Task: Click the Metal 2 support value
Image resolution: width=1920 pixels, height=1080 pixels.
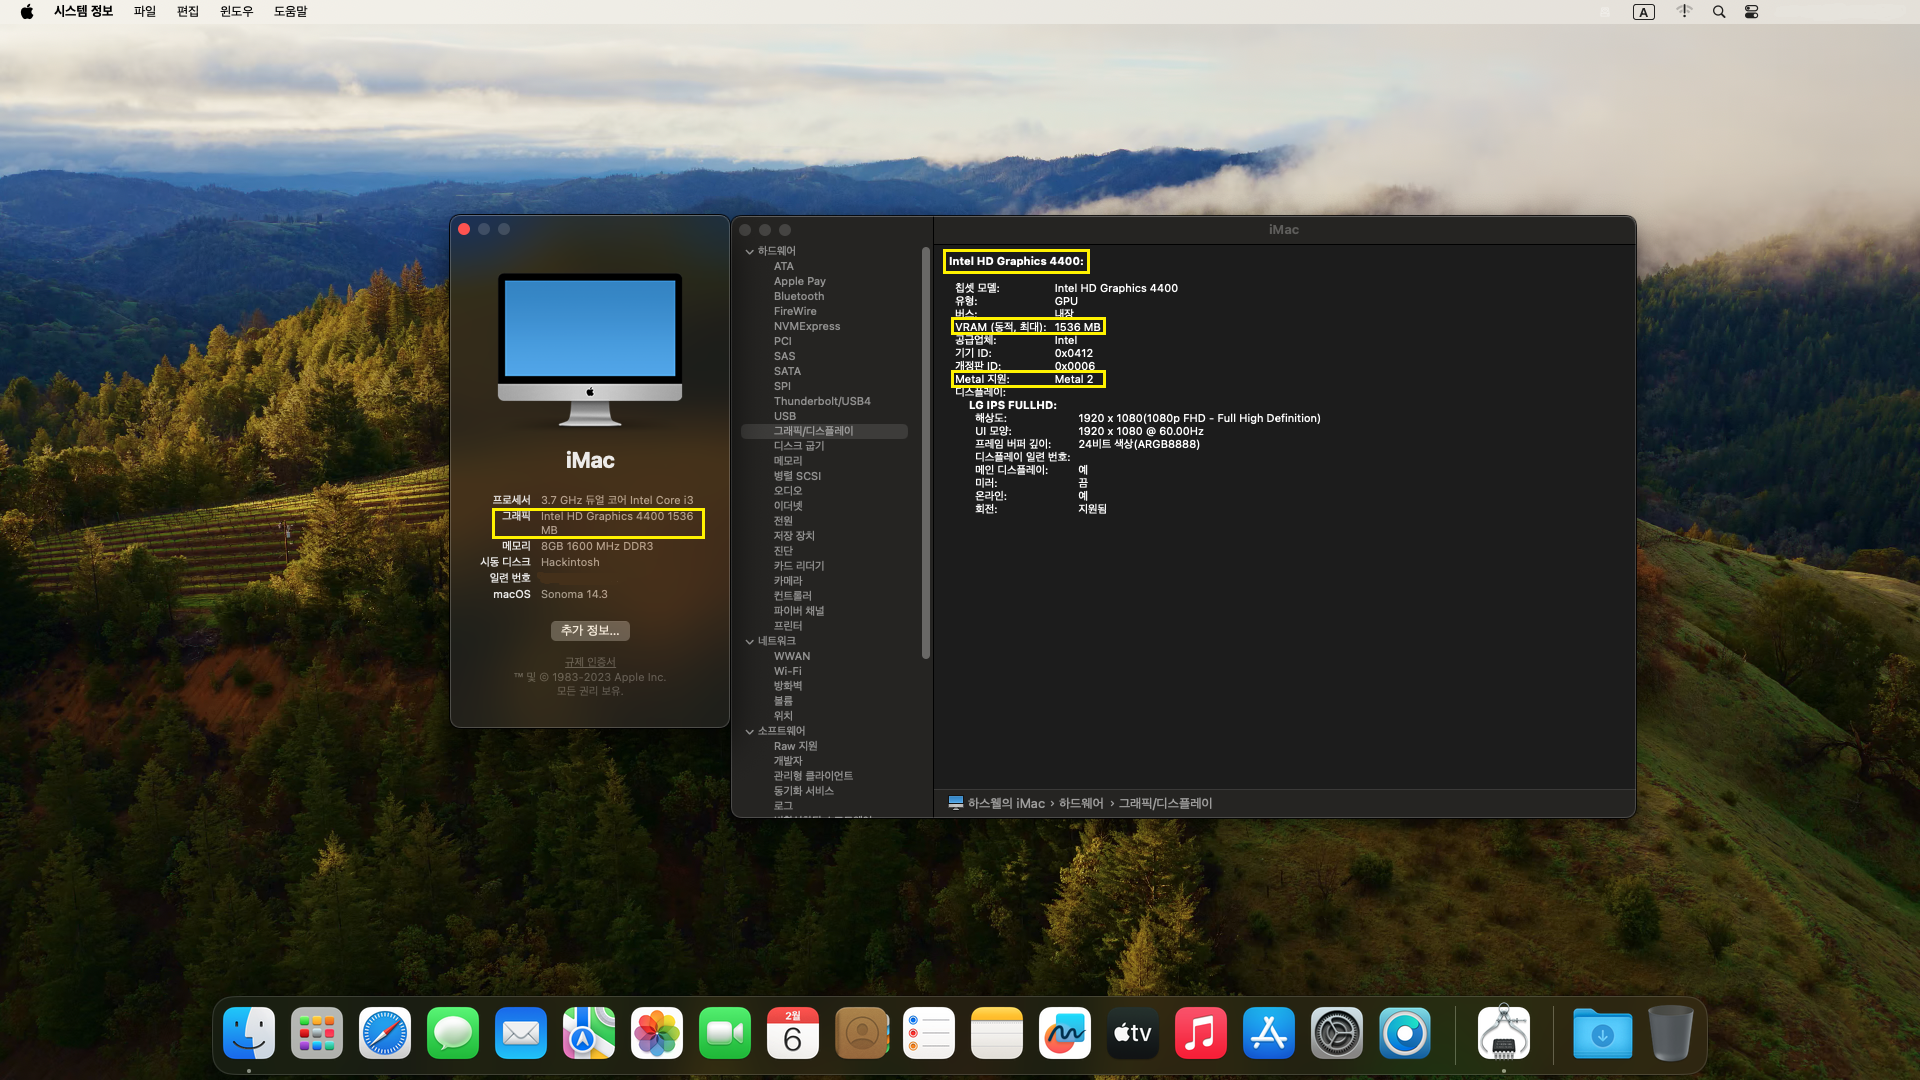Action: tap(1074, 380)
